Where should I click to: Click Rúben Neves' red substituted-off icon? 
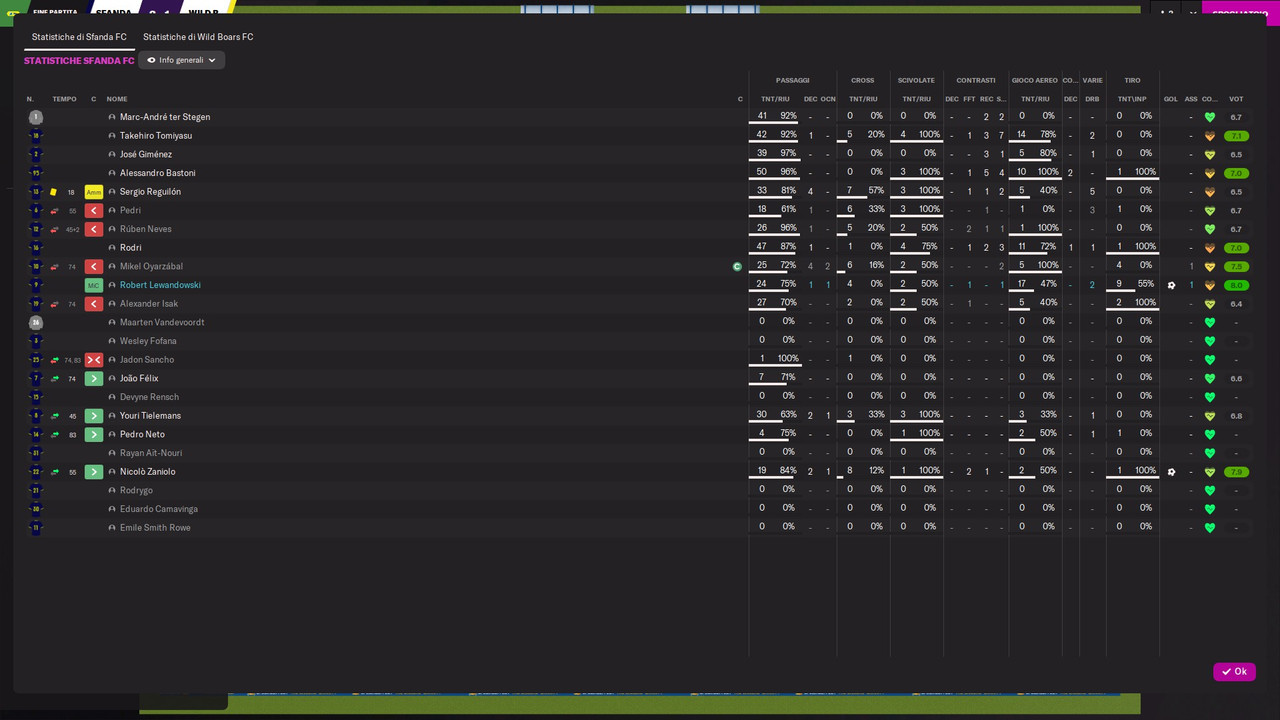(94, 229)
